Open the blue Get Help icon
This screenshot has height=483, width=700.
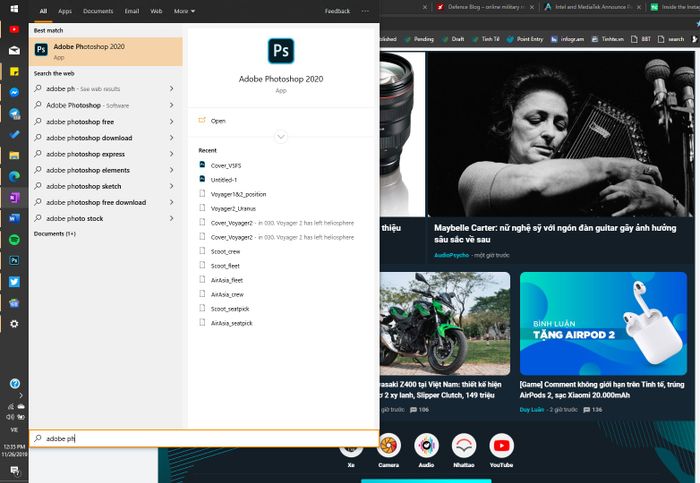[14, 383]
